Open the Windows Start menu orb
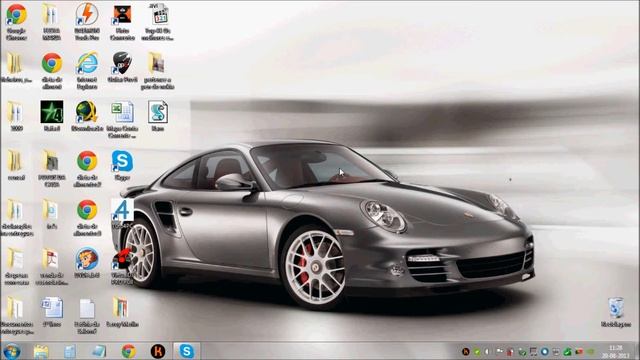The image size is (640, 360). coord(11,351)
